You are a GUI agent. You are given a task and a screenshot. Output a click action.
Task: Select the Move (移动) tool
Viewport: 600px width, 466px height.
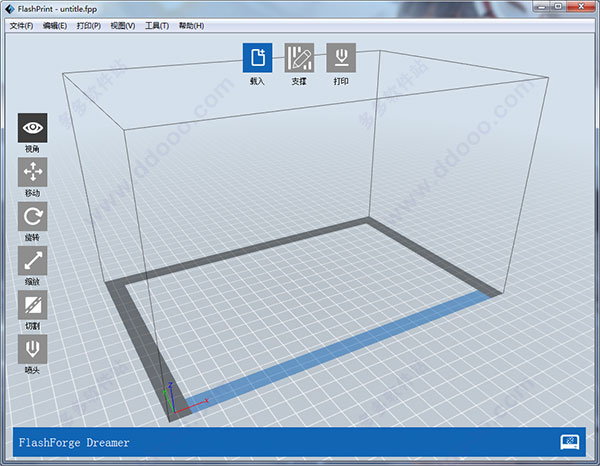tap(33, 172)
